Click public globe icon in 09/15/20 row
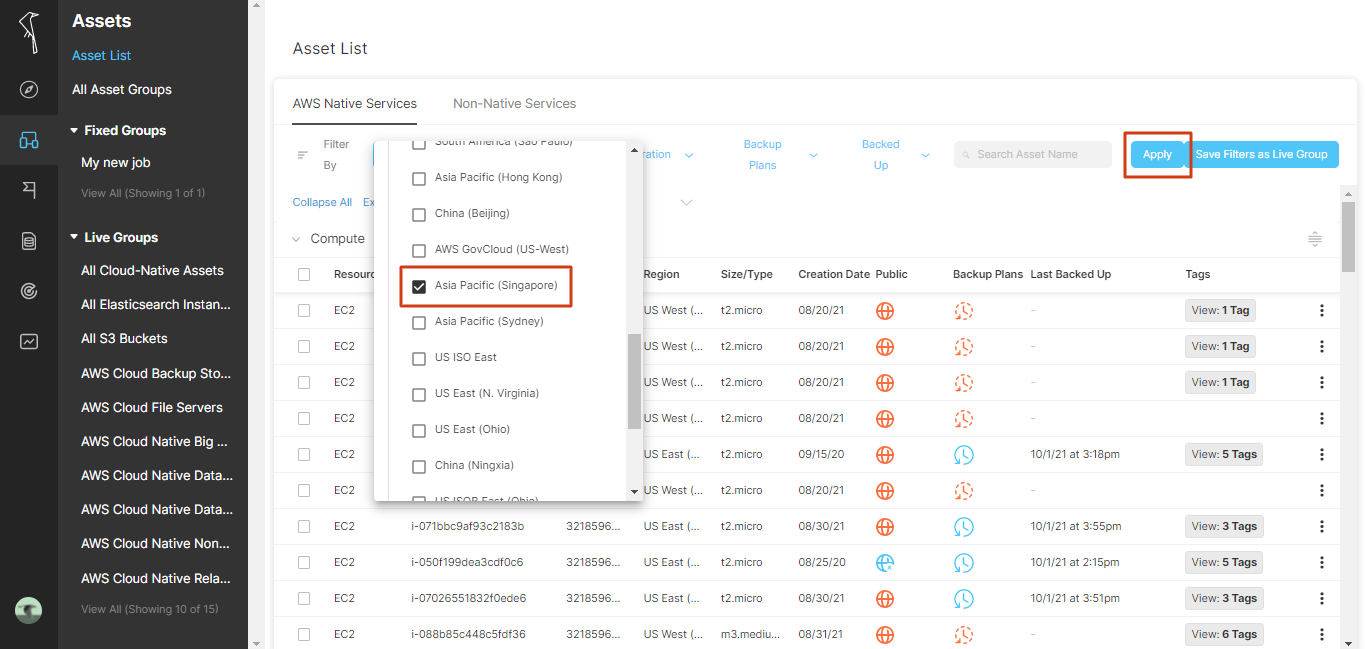 pyautogui.click(x=885, y=454)
